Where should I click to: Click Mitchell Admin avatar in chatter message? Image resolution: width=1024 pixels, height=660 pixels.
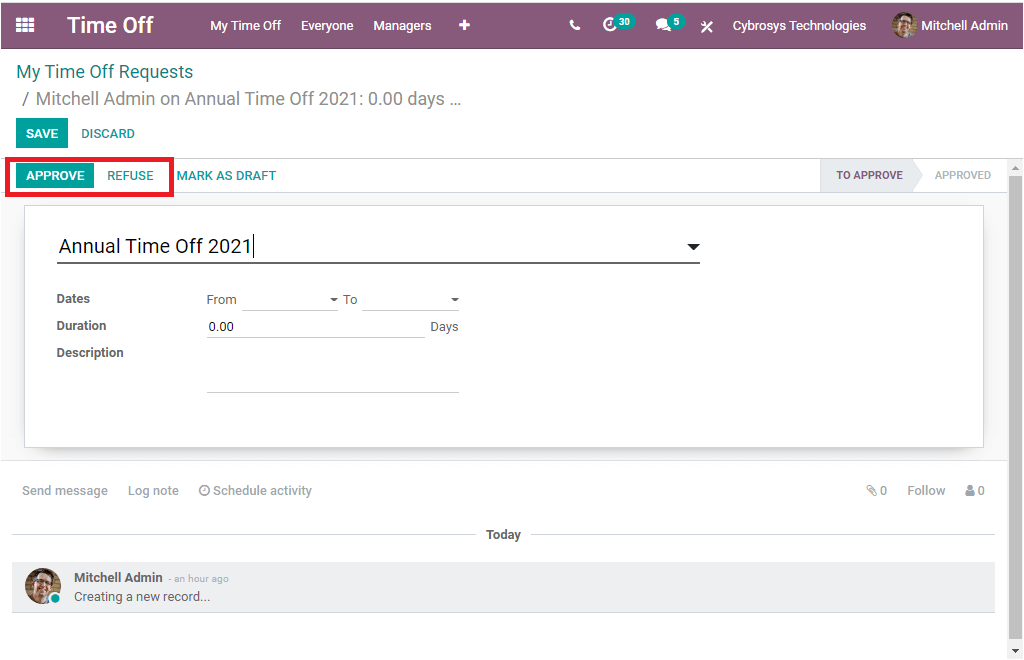pyautogui.click(x=43, y=586)
